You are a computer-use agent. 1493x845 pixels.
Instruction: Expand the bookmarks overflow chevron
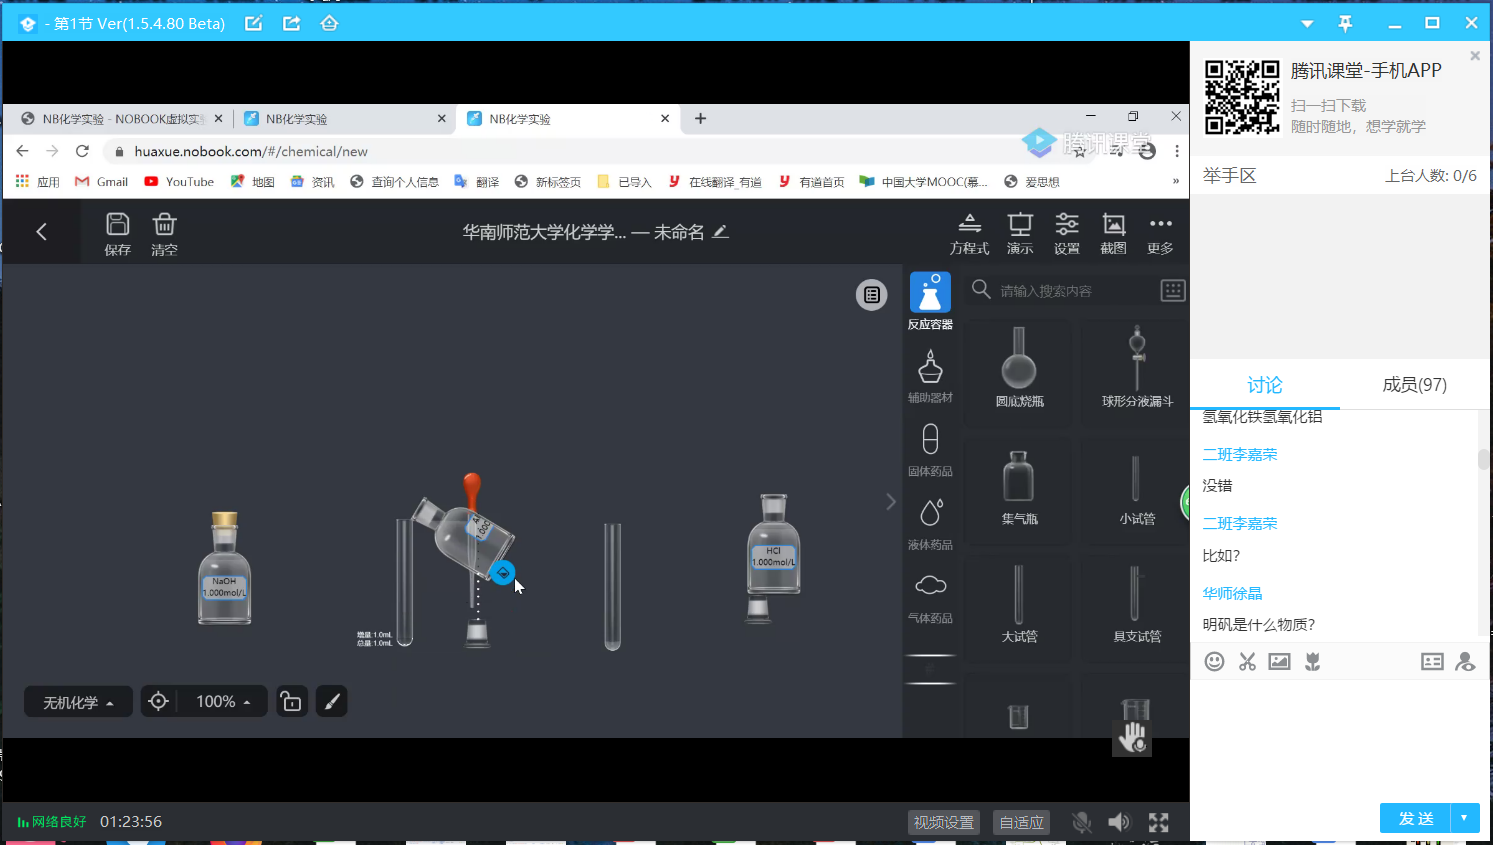tap(1176, 182)
